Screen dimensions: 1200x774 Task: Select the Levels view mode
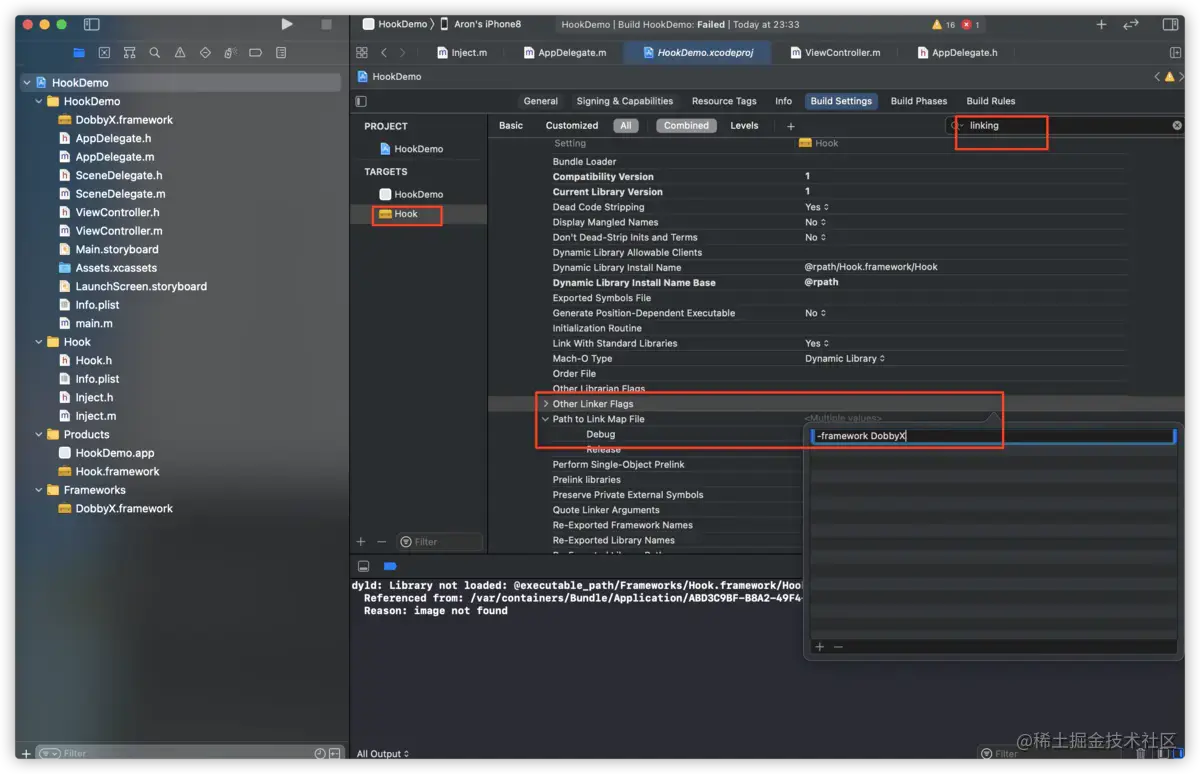pyautogui.click(x=744, y=126)
